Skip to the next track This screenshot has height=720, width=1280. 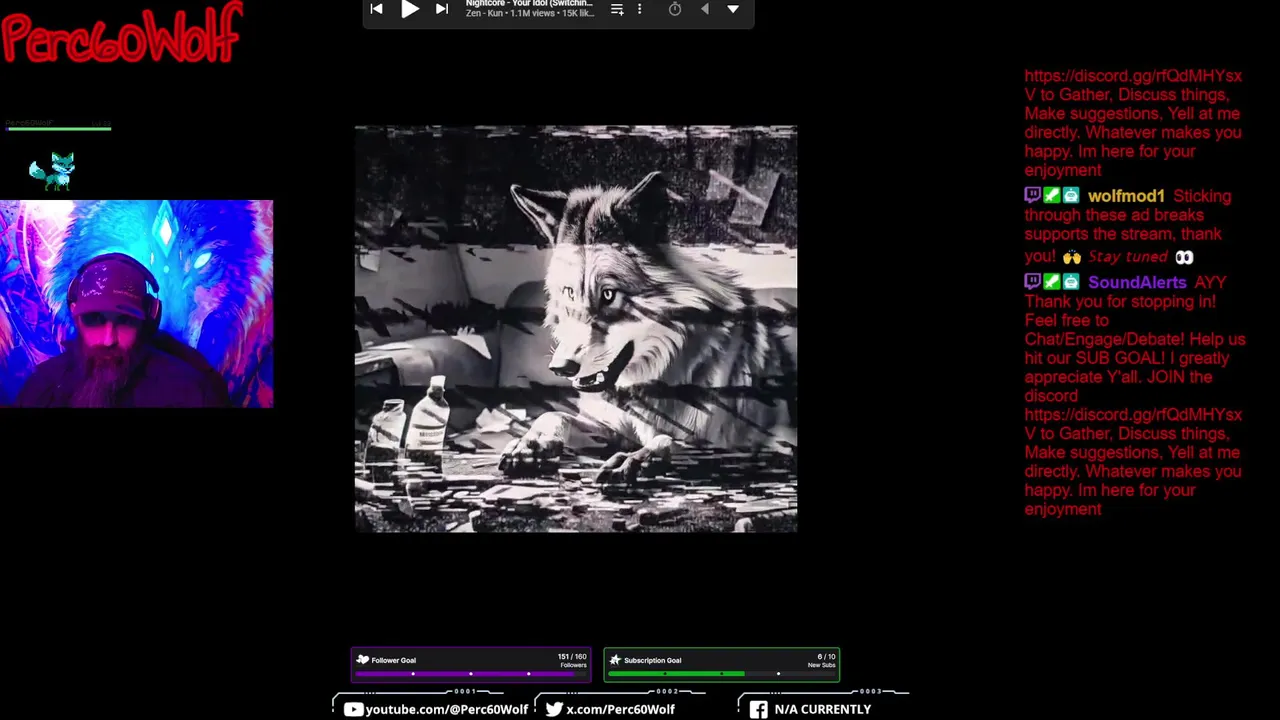click(x=442, y=9)
